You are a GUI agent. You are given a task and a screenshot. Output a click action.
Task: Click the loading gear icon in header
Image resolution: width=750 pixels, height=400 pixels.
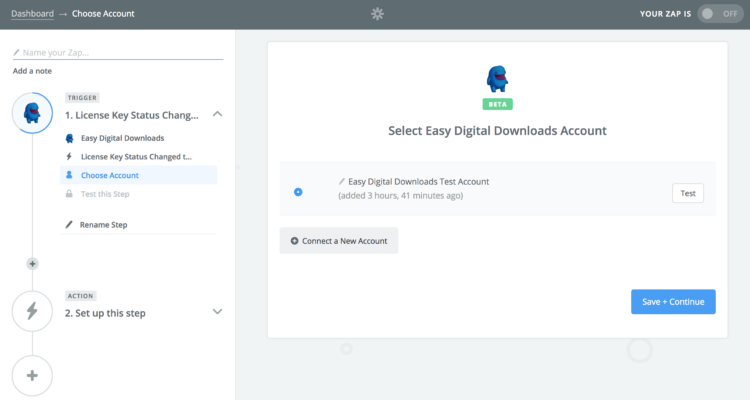(x=377, y=14)
